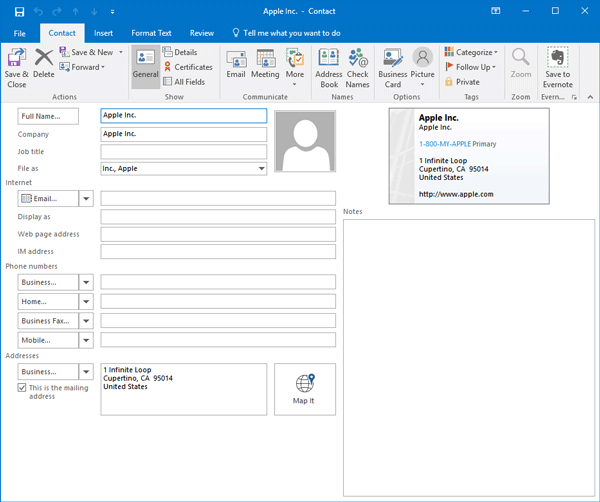Switch to the Contact tab
Screen dimensions: 600x502
coord(62,33)
